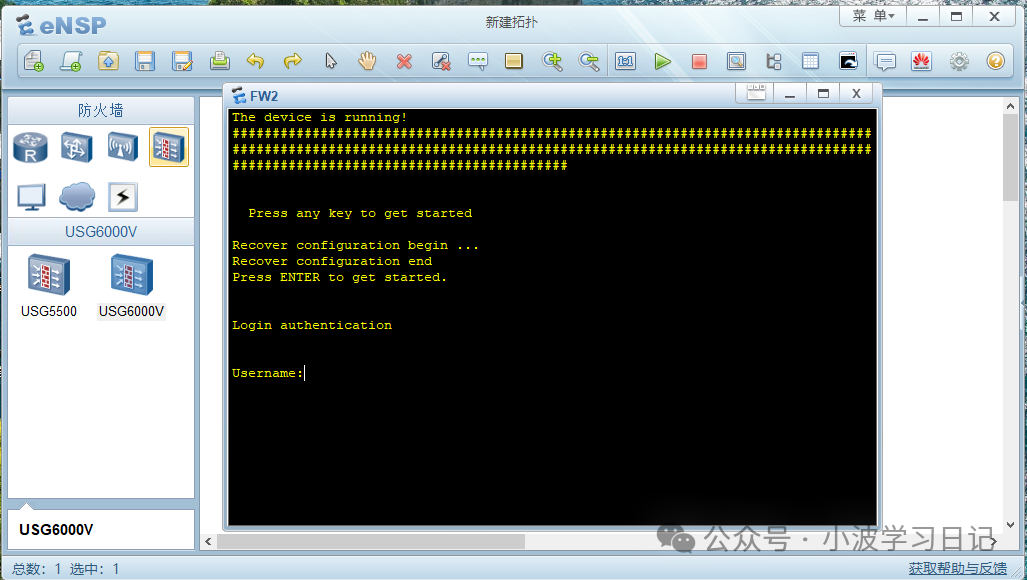1027x580 pixels.
Task: Select the PC terminal device category
Action: point(31,197)
